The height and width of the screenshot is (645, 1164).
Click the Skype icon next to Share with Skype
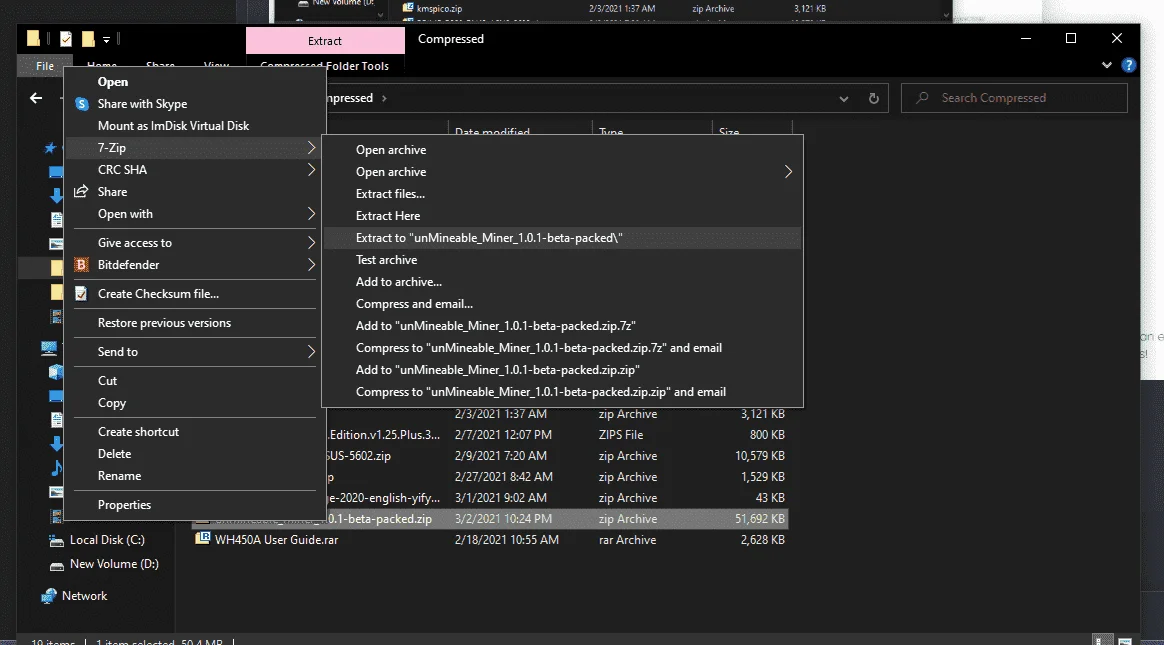(82, 104)
